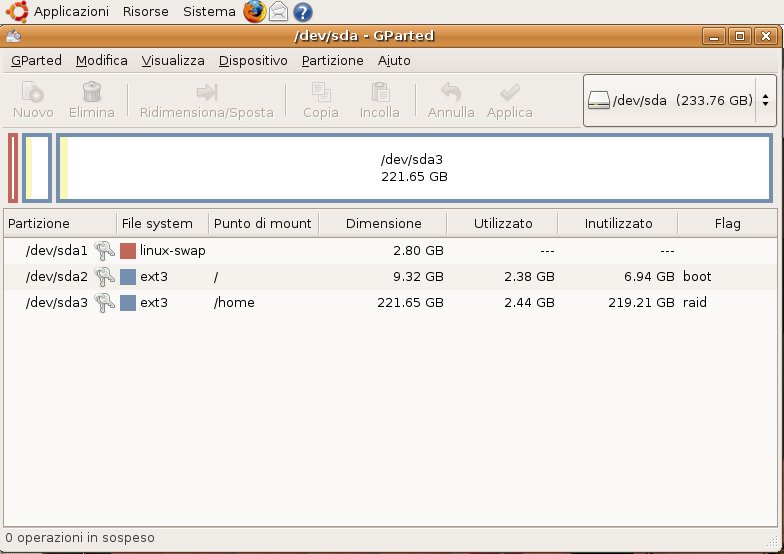Click the 2.80 GB size cell

(418, 250)
